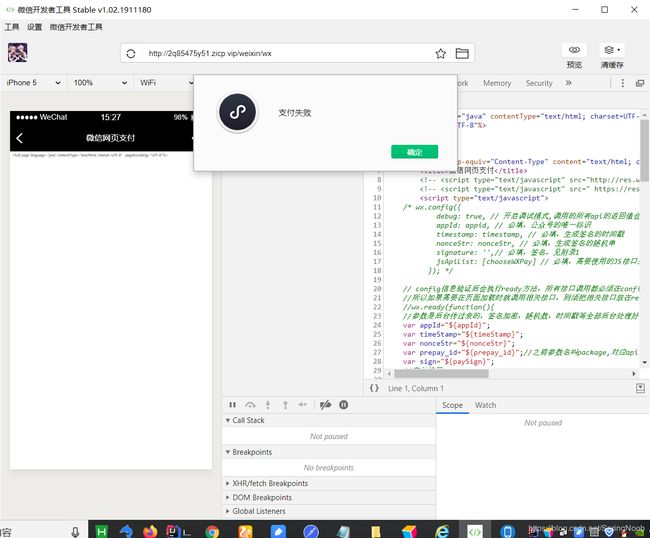Open the 100% zoom dropdown

coord(100,83)
